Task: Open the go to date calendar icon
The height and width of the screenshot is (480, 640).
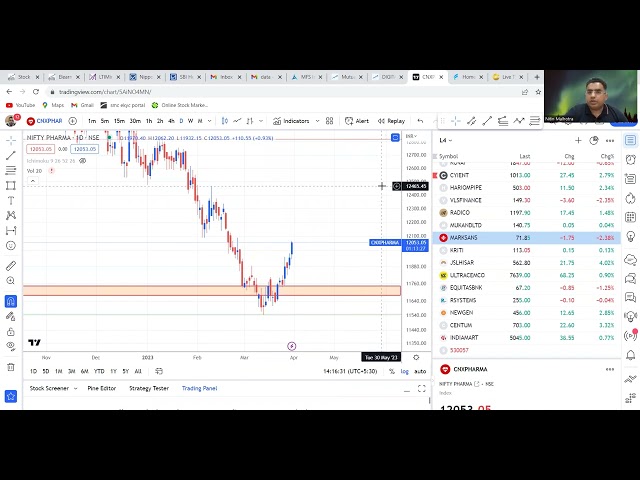Action: pyautogui.click(x=159, y=371)
